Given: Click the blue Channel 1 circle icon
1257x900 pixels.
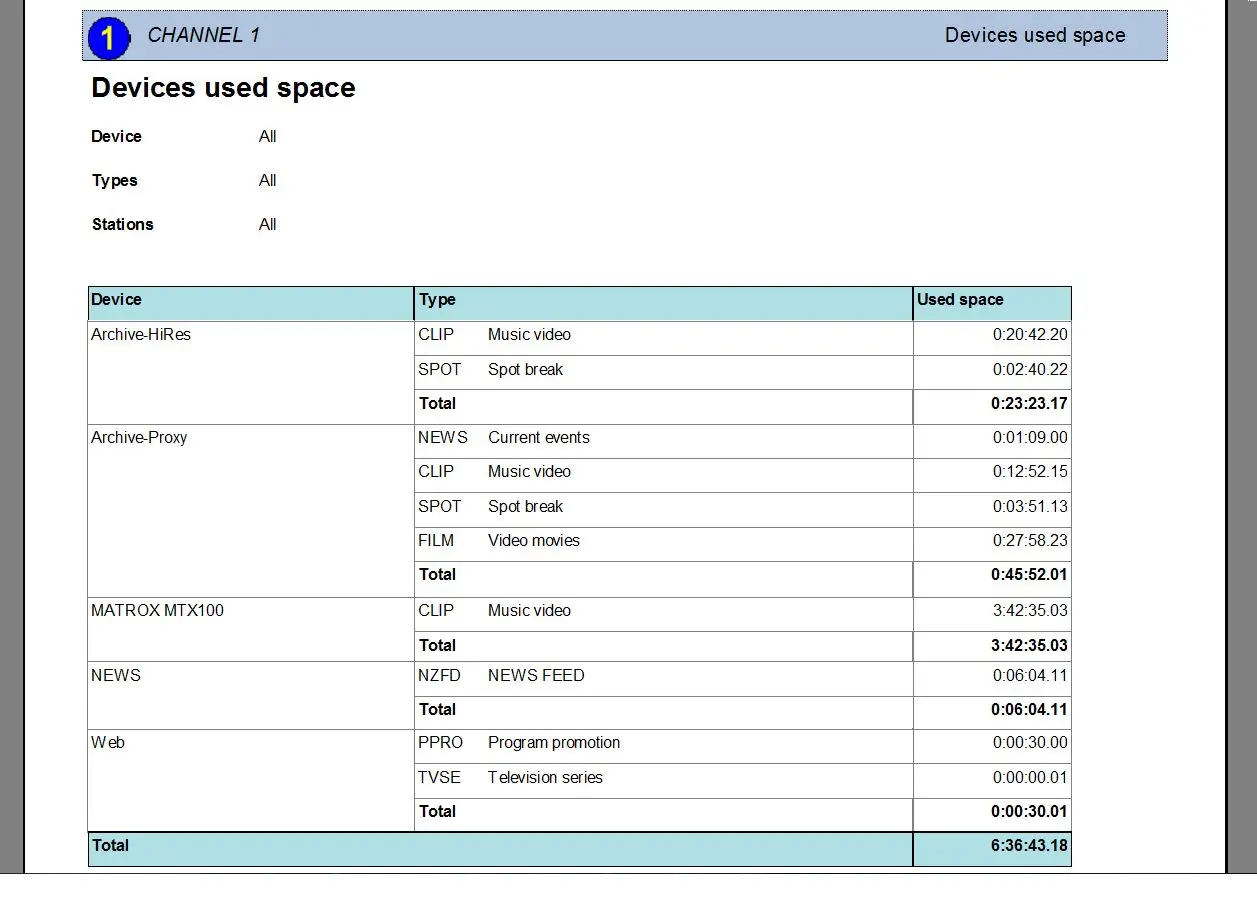Looking at the screenshot, I should (x=108, y=38).
